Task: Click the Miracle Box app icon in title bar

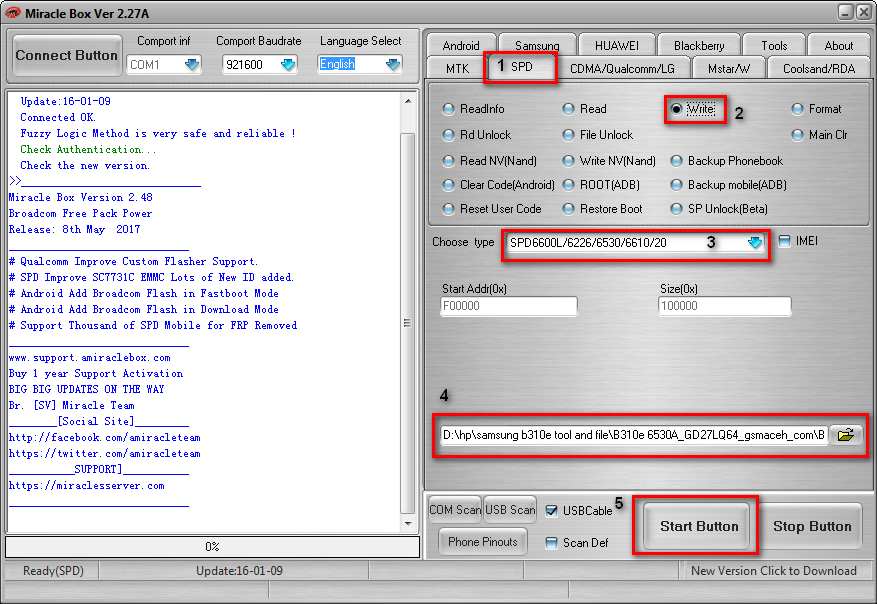Action: pos(12,13)
